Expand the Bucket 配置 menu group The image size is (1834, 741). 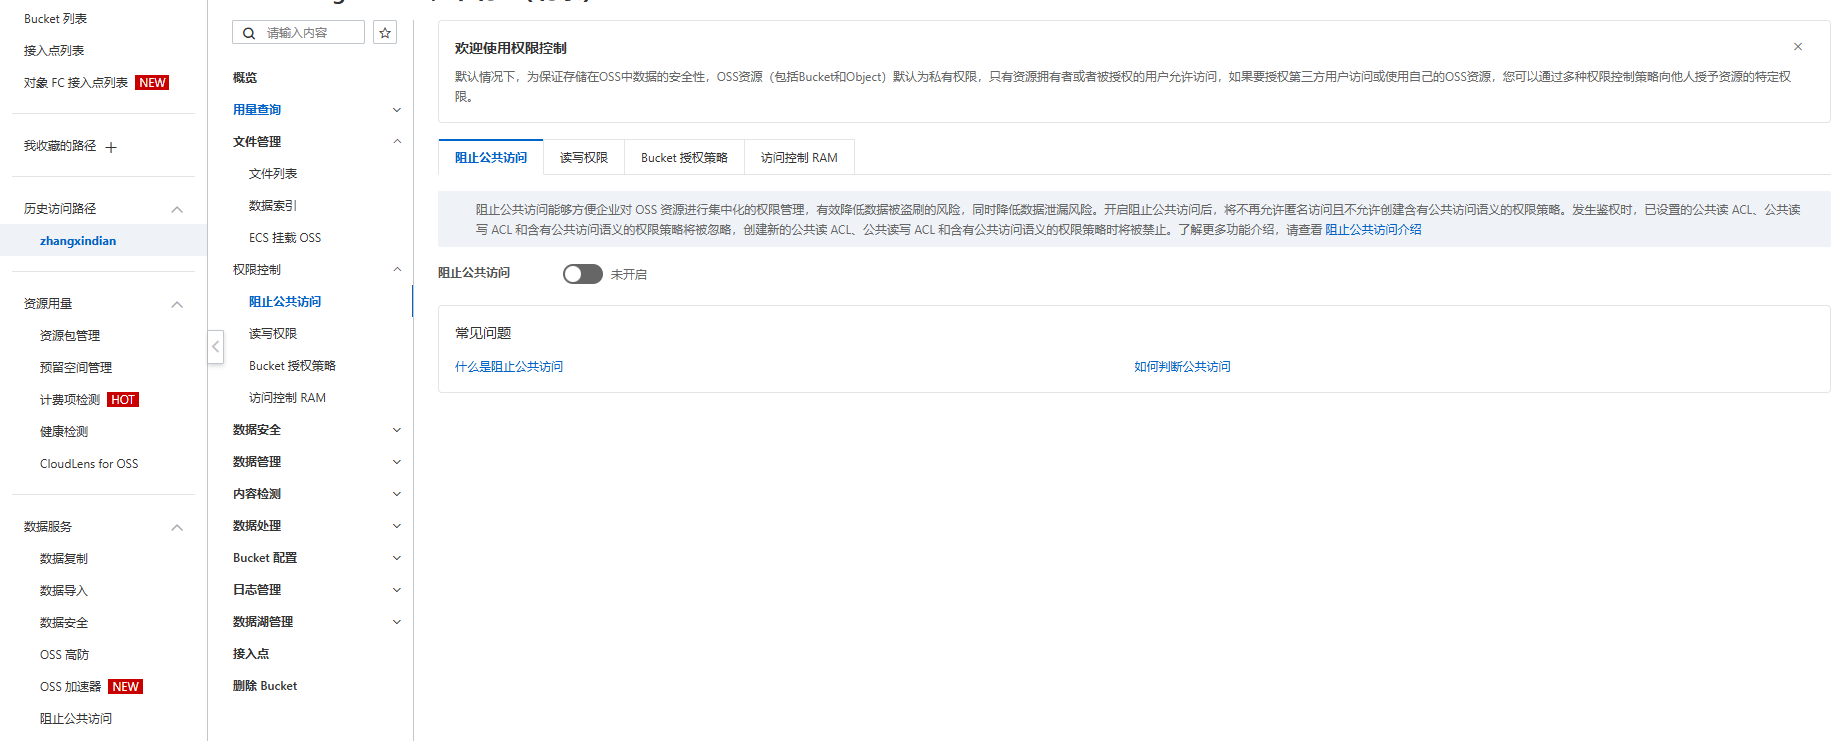coord(397,558)
